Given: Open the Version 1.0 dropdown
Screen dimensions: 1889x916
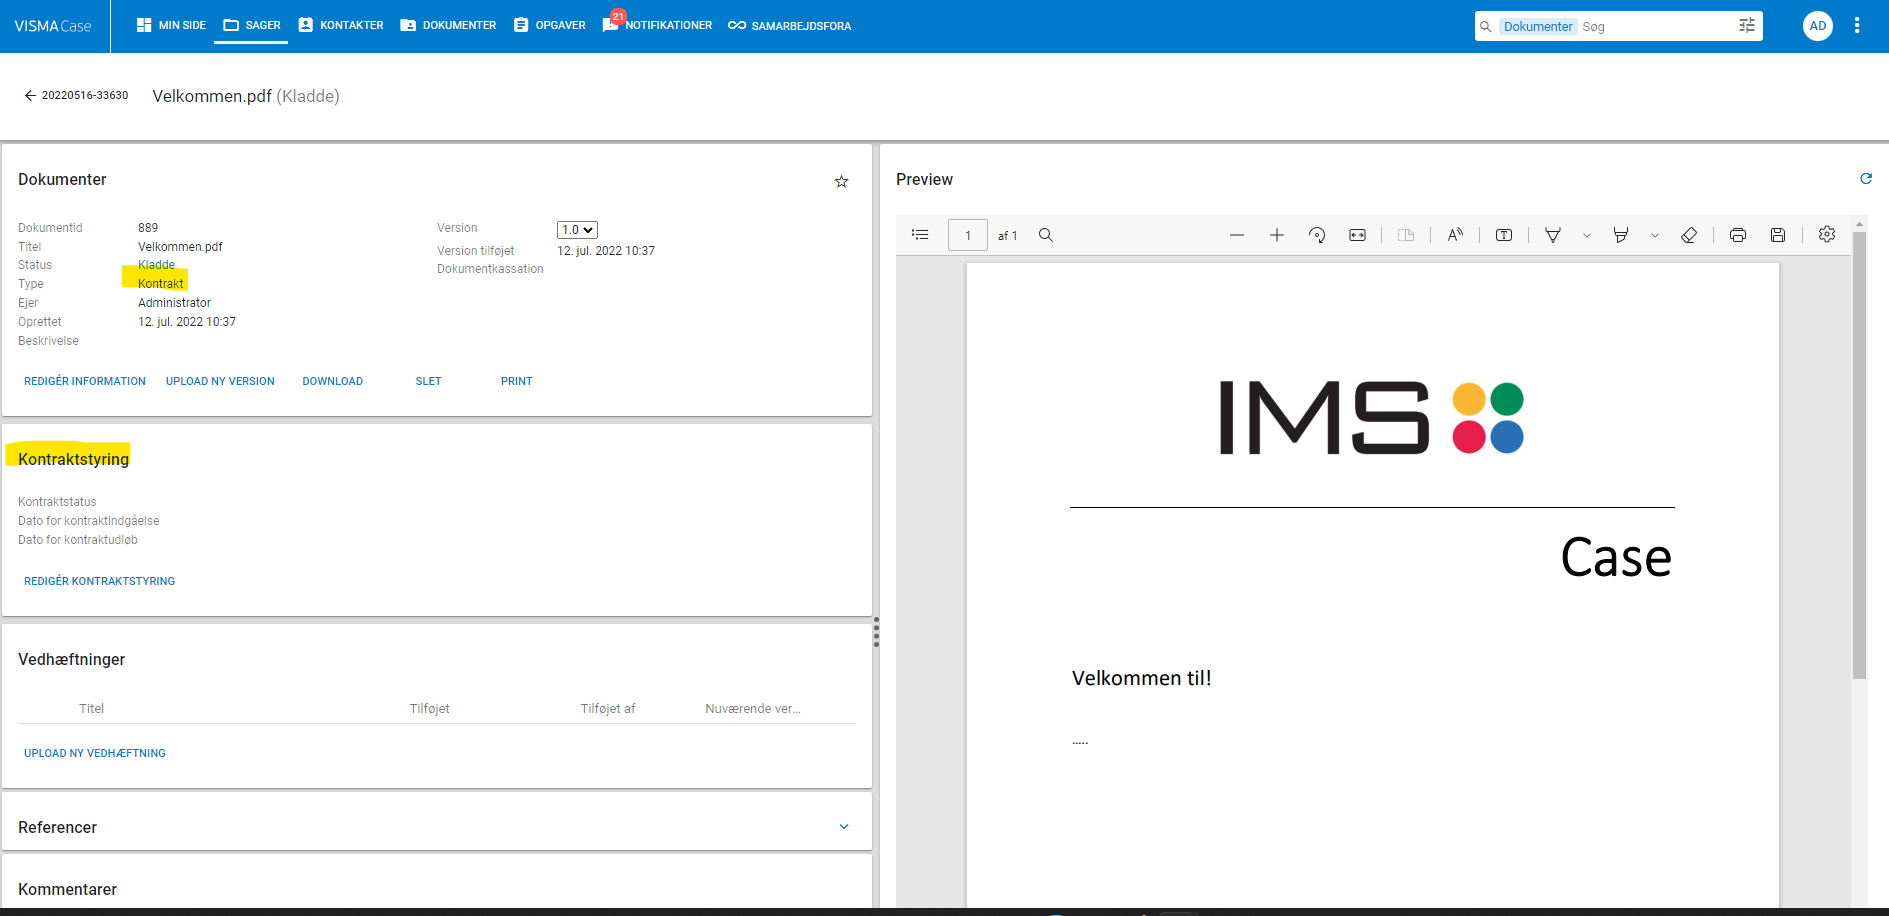Looking at the screenshot, I should click(x=577, y=230).
